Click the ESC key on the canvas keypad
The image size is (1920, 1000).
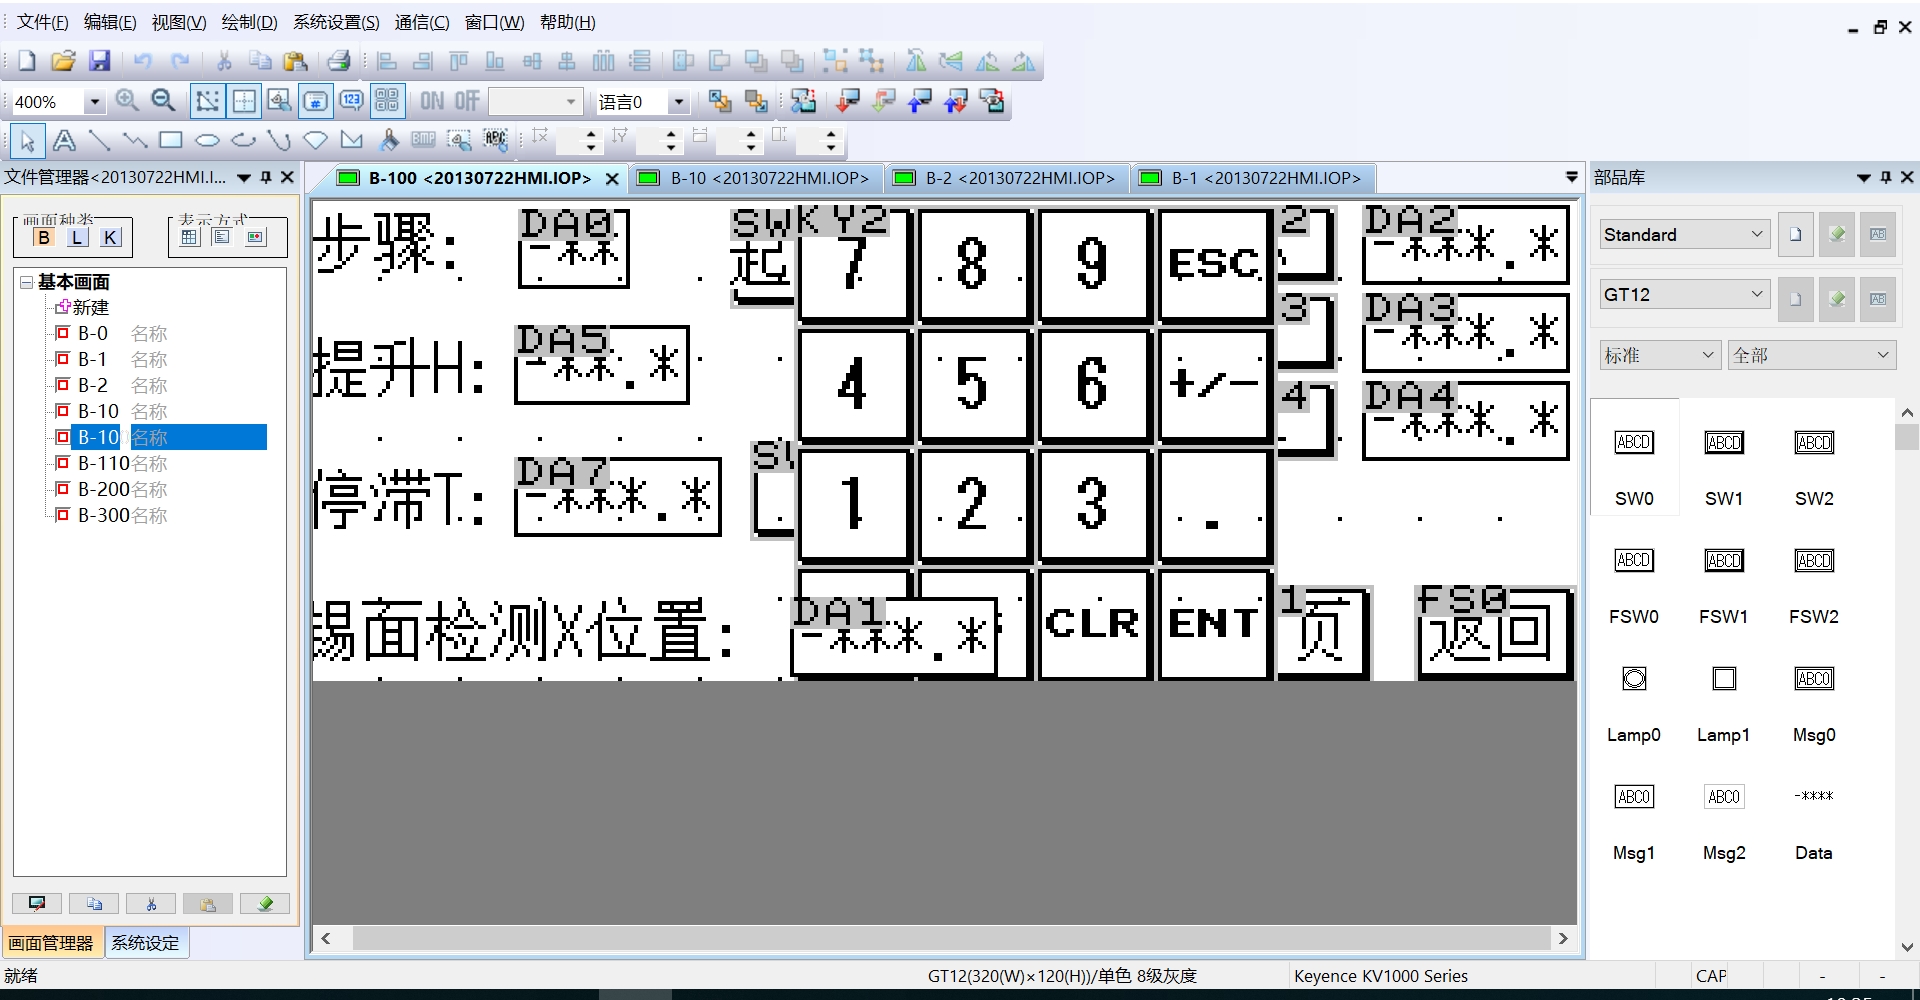coord(1214,264)
